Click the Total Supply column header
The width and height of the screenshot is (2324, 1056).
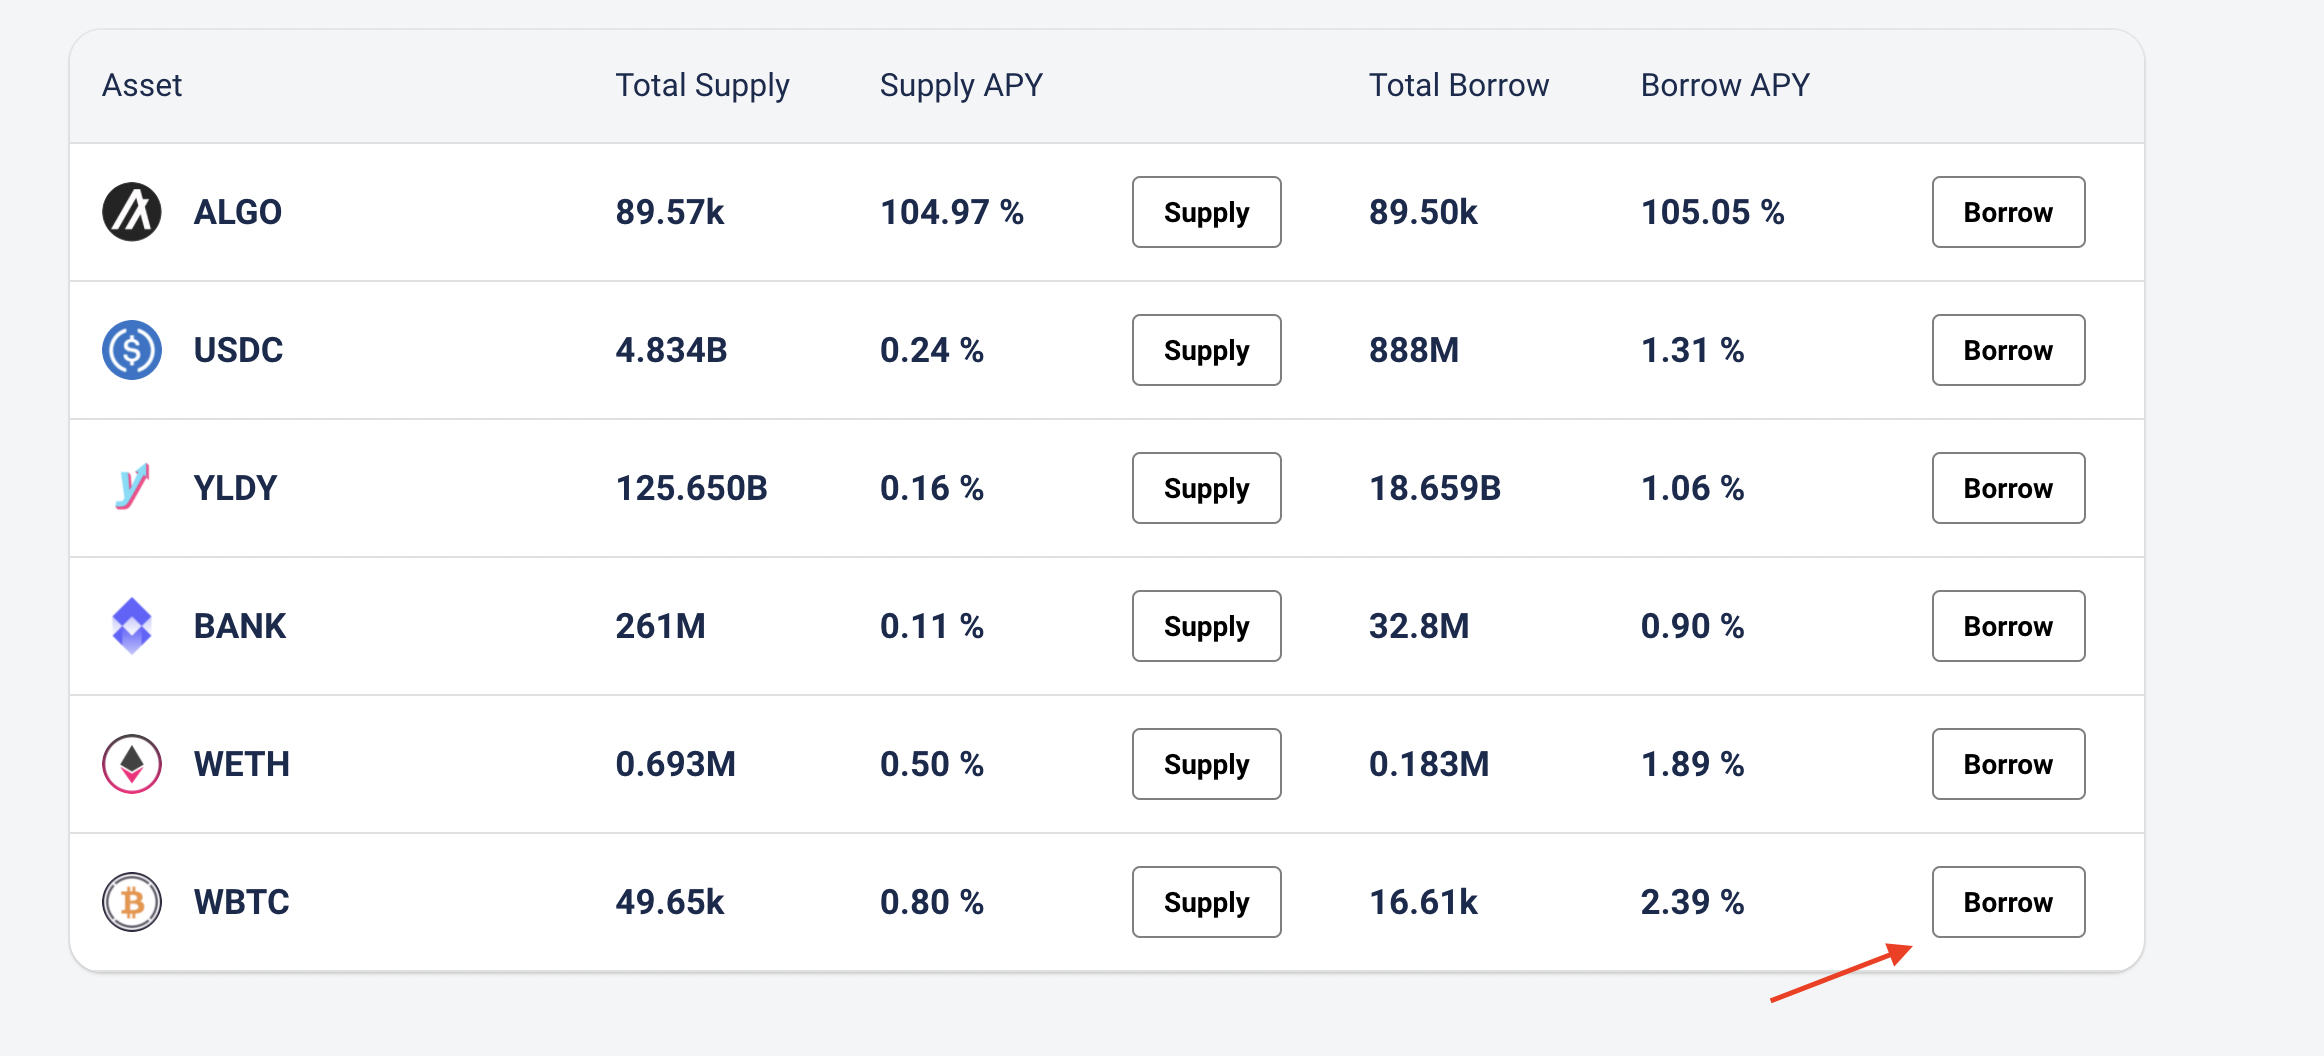(x=702, y=86)
